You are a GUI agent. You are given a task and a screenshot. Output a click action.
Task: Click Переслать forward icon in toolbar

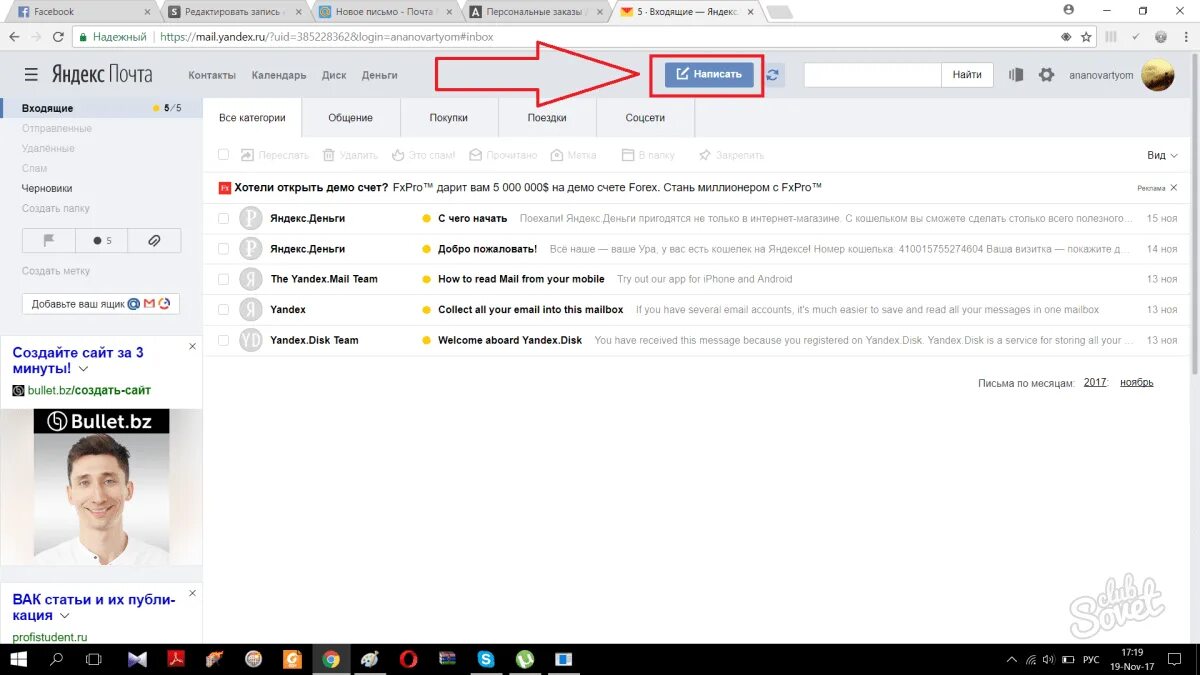pos(248,155)
